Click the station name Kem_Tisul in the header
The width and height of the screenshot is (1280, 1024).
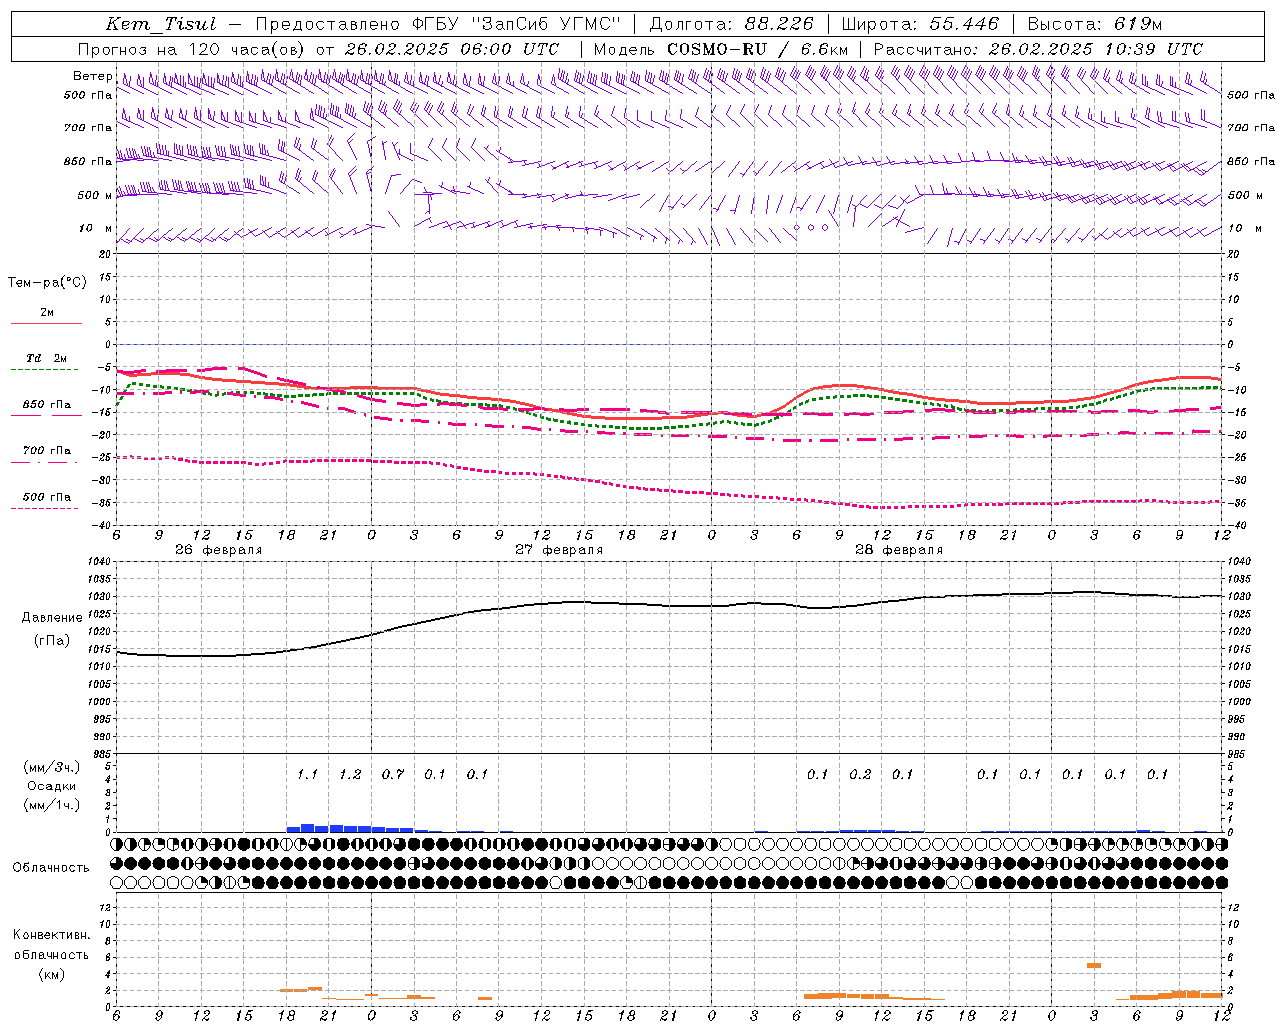click(161, 24)
